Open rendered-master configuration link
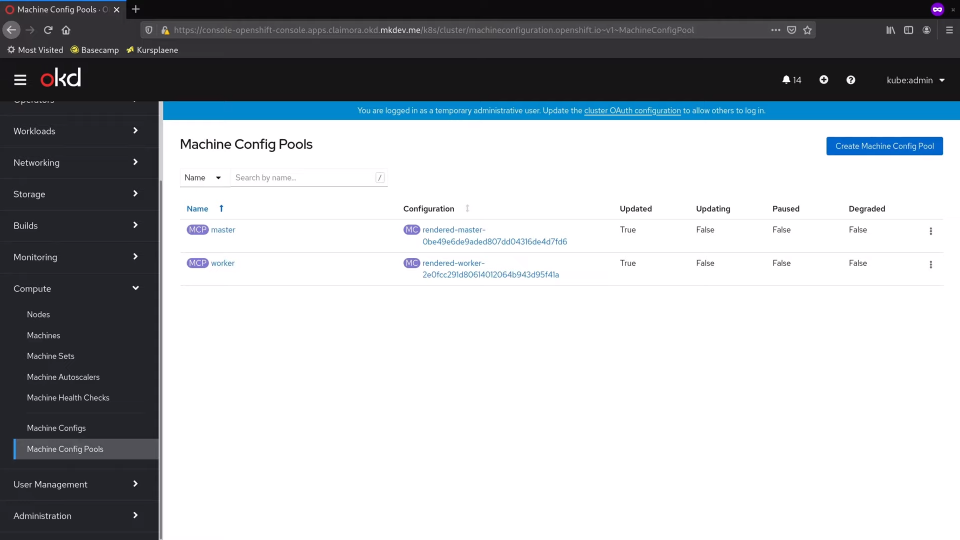This screenshot has height=540, width=960. point(495,236)
